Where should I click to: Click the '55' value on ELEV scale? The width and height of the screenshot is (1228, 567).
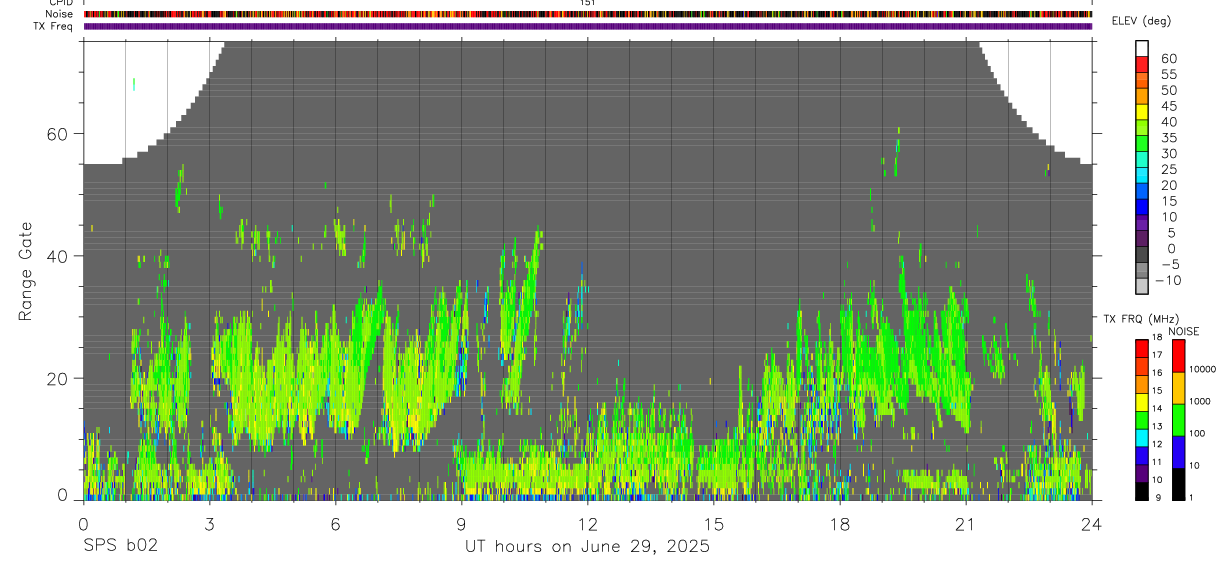click(1168, 75)
